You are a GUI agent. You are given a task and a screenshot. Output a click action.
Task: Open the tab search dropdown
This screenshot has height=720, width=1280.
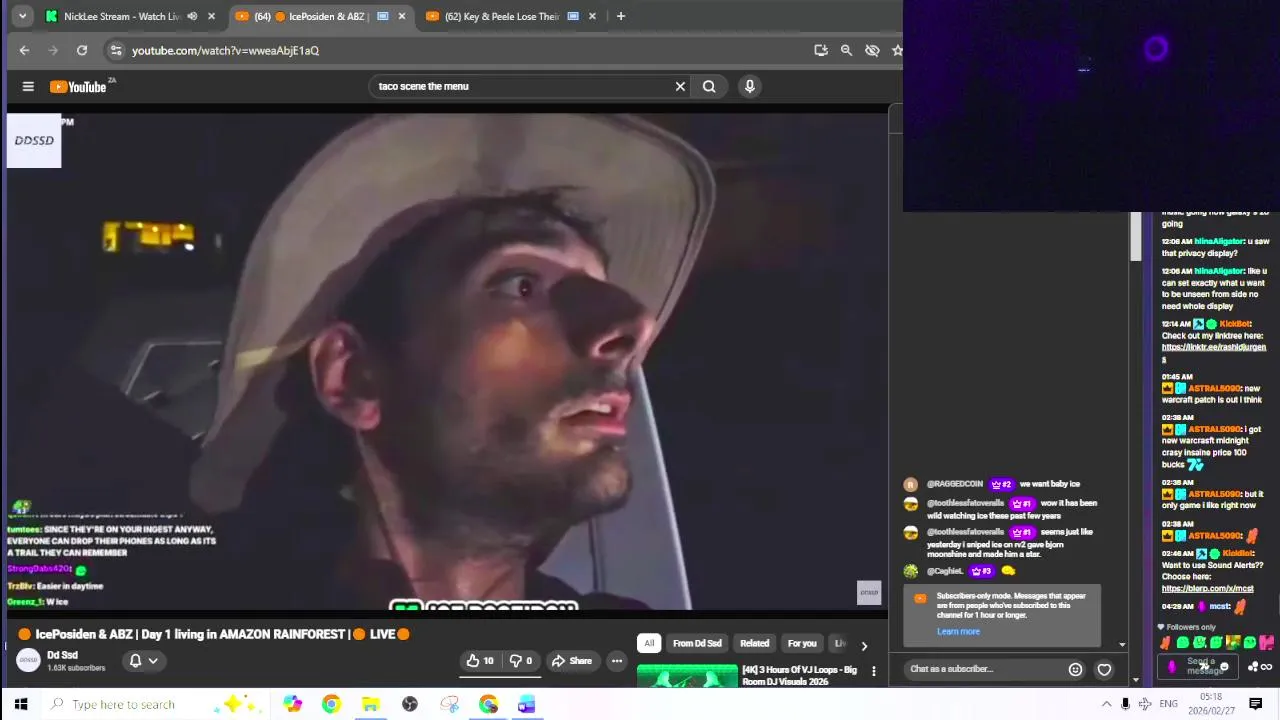[22, 16]
